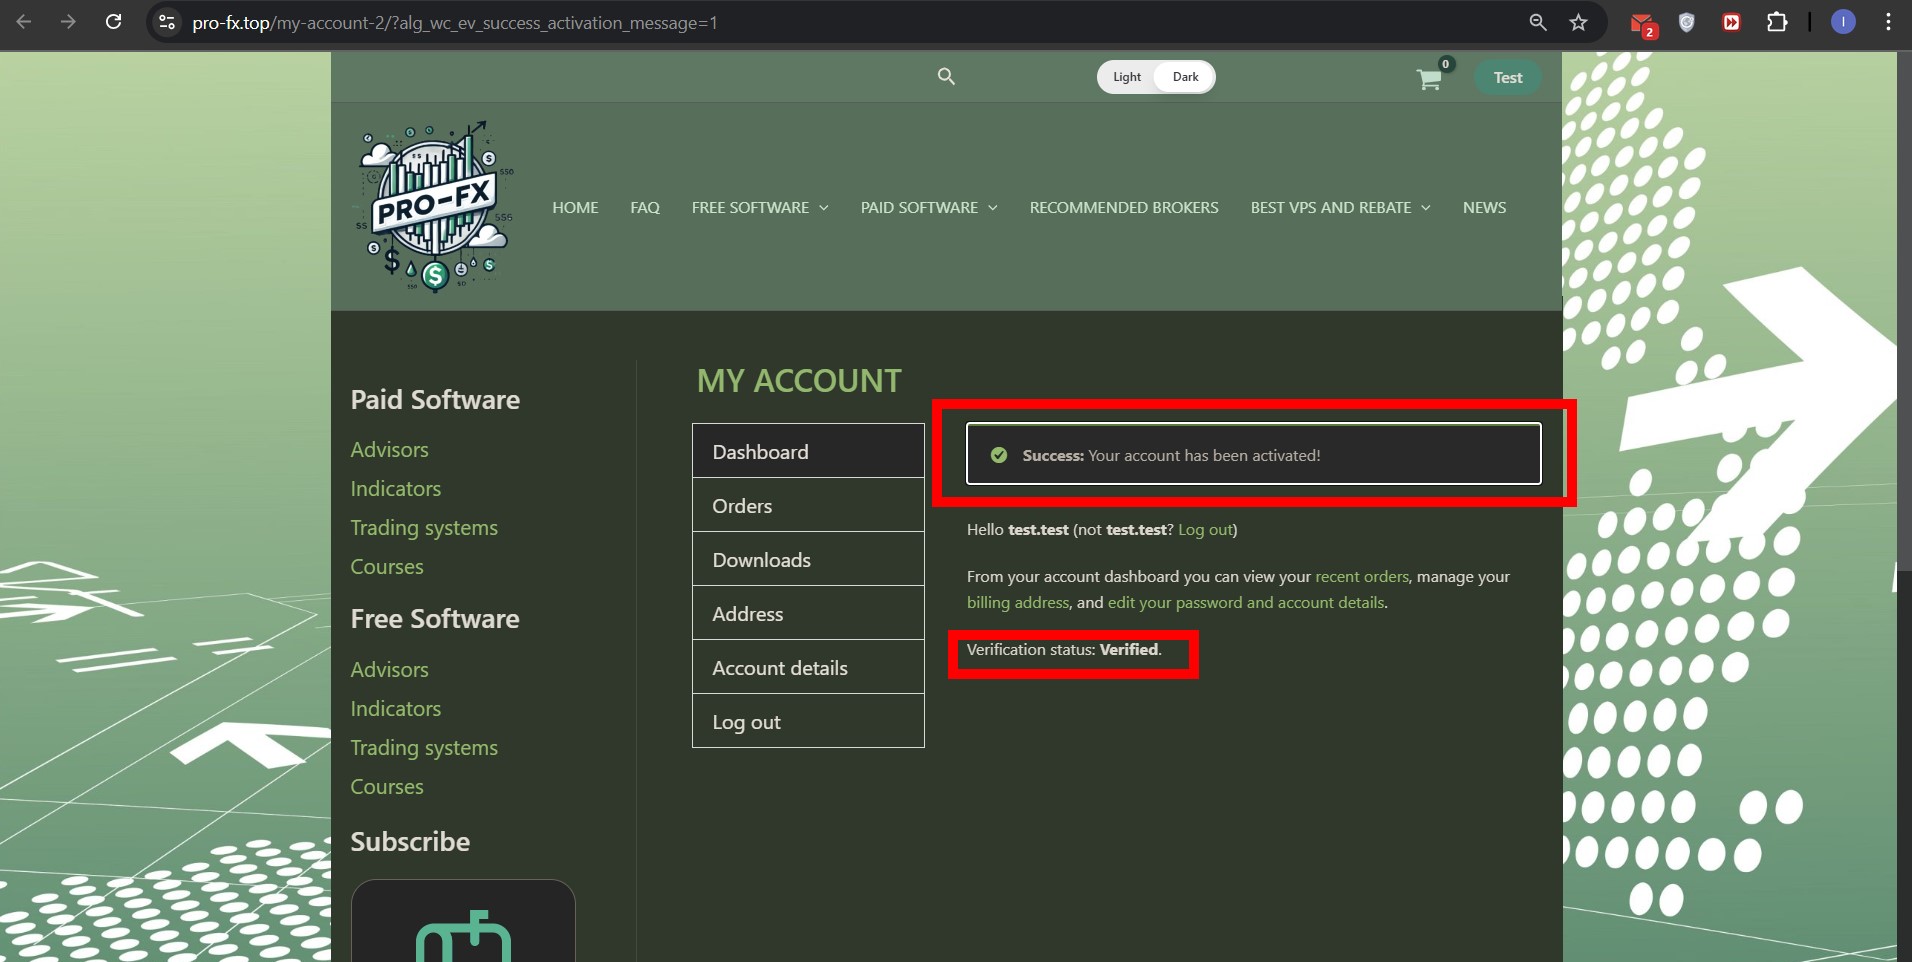
Task: Open the browser Extensions puzzle icon
Action: click(1777, 22)
